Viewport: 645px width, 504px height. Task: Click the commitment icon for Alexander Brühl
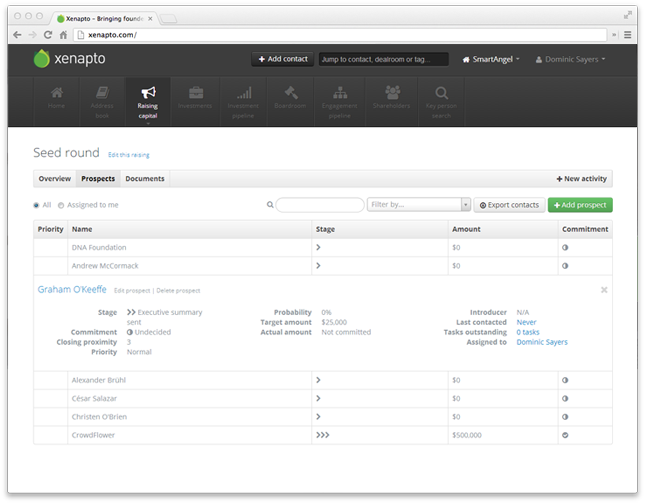pyautogui.click(x=565, y=380)
